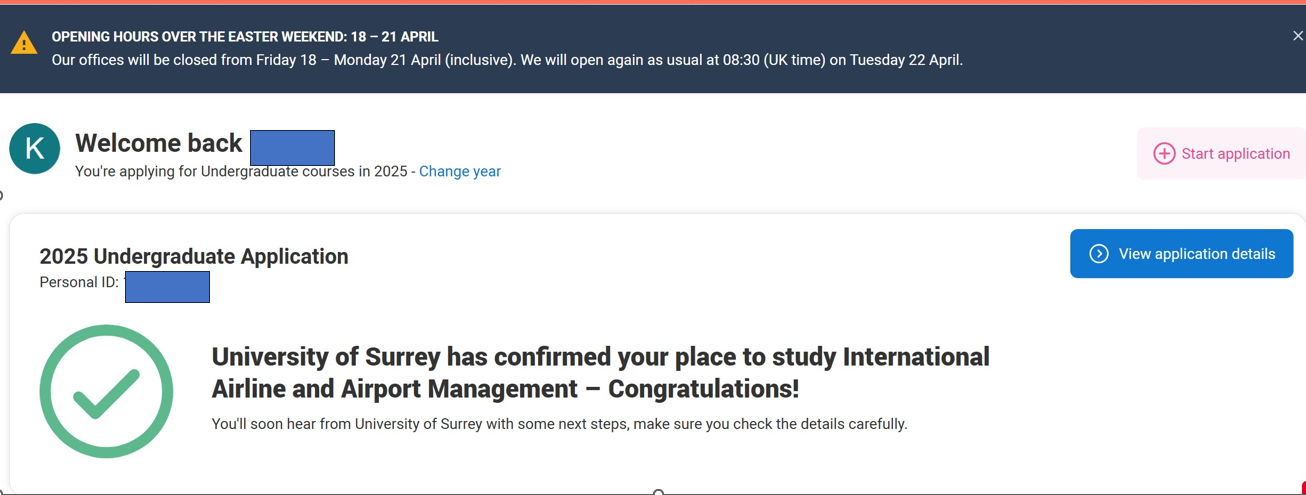Click the Change year link
The height and width of the screenshot is (495, 1306).
coord(460,171)
